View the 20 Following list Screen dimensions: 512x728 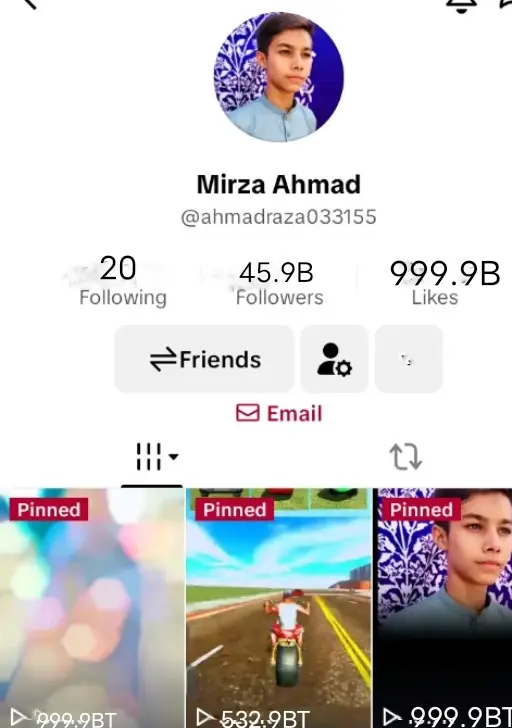122,281
